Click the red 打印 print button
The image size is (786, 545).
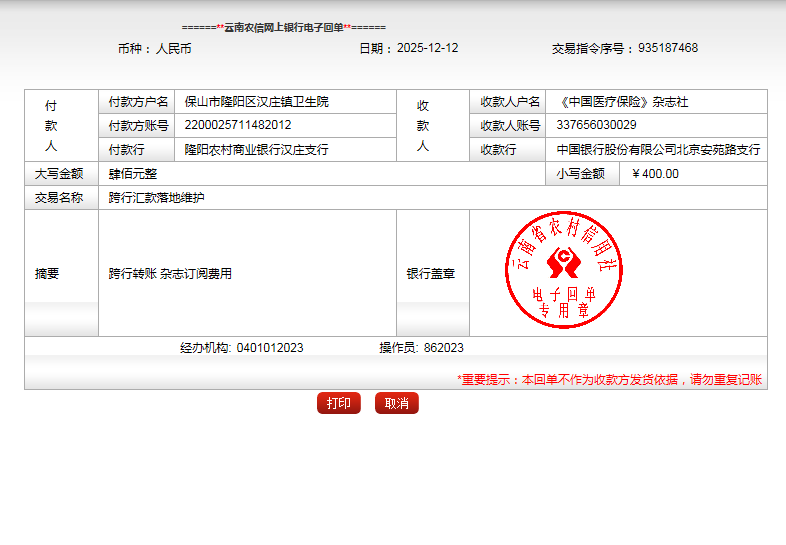(x=339, y=403)
